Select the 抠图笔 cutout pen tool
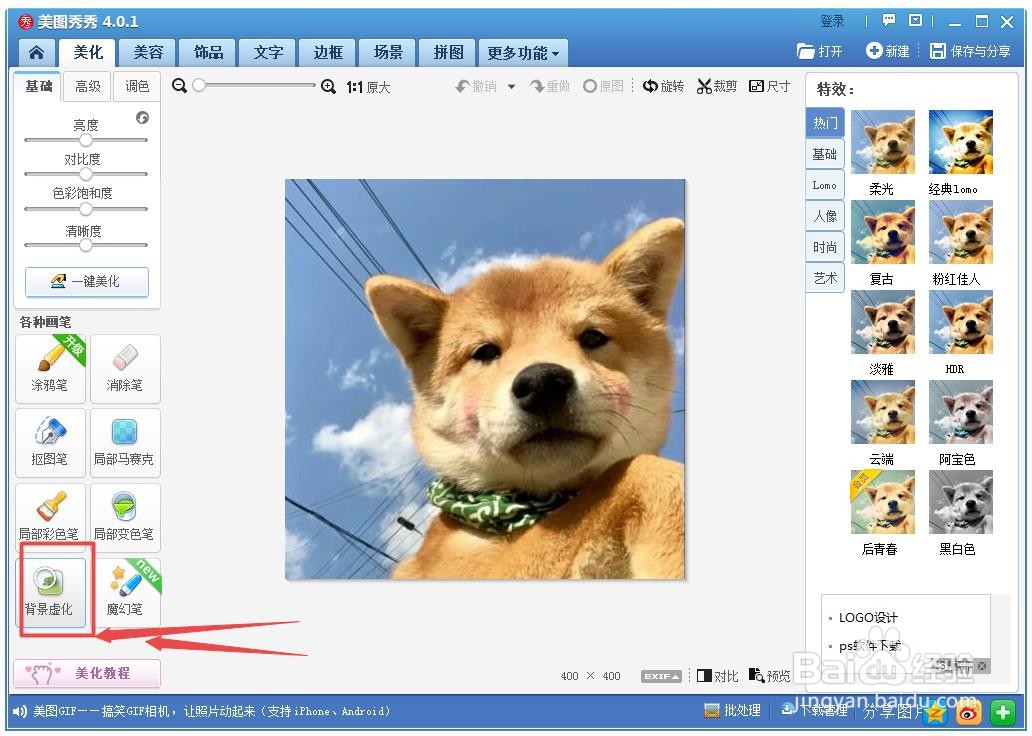 coord(50,442)
